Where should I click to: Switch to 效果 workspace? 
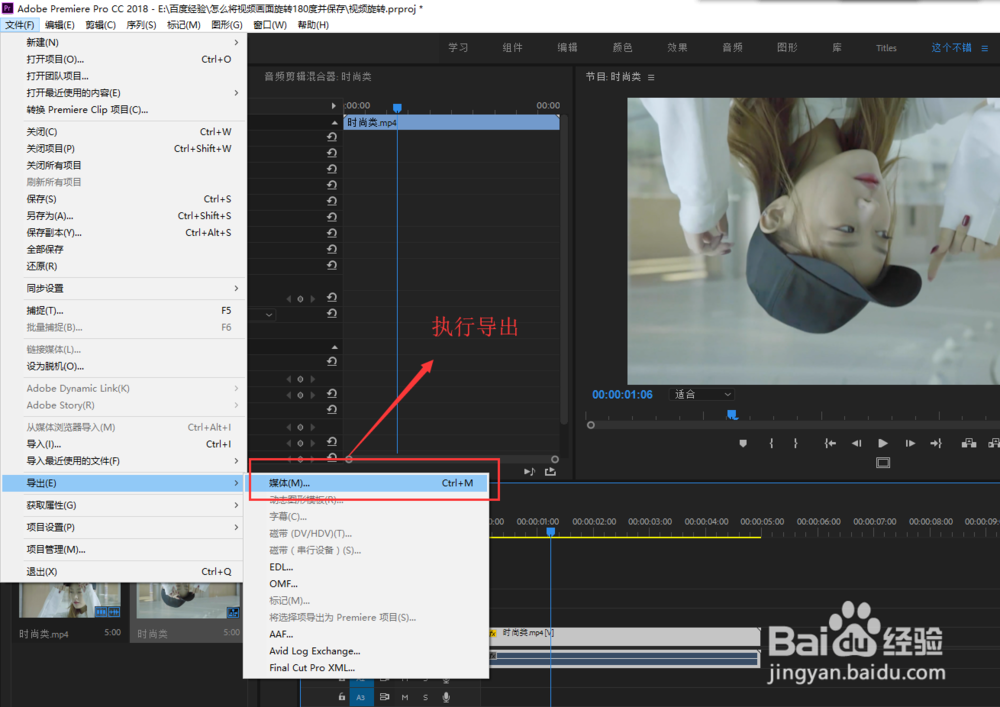click(x=677, y=48)
